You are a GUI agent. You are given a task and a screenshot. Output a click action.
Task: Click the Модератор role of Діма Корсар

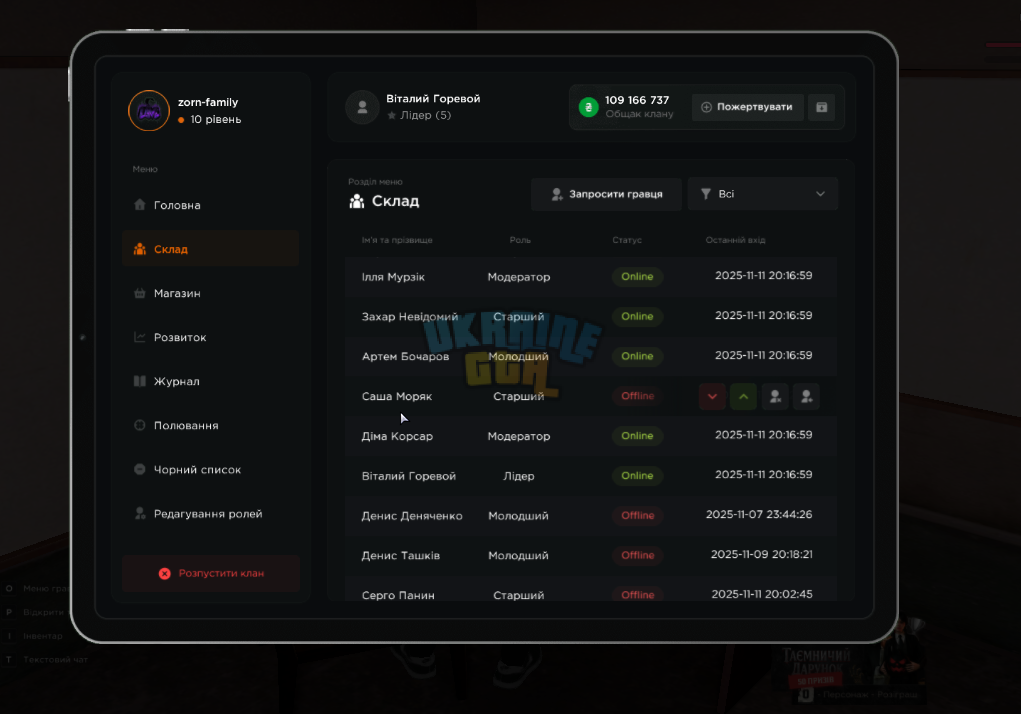click(x=519, y=436)
